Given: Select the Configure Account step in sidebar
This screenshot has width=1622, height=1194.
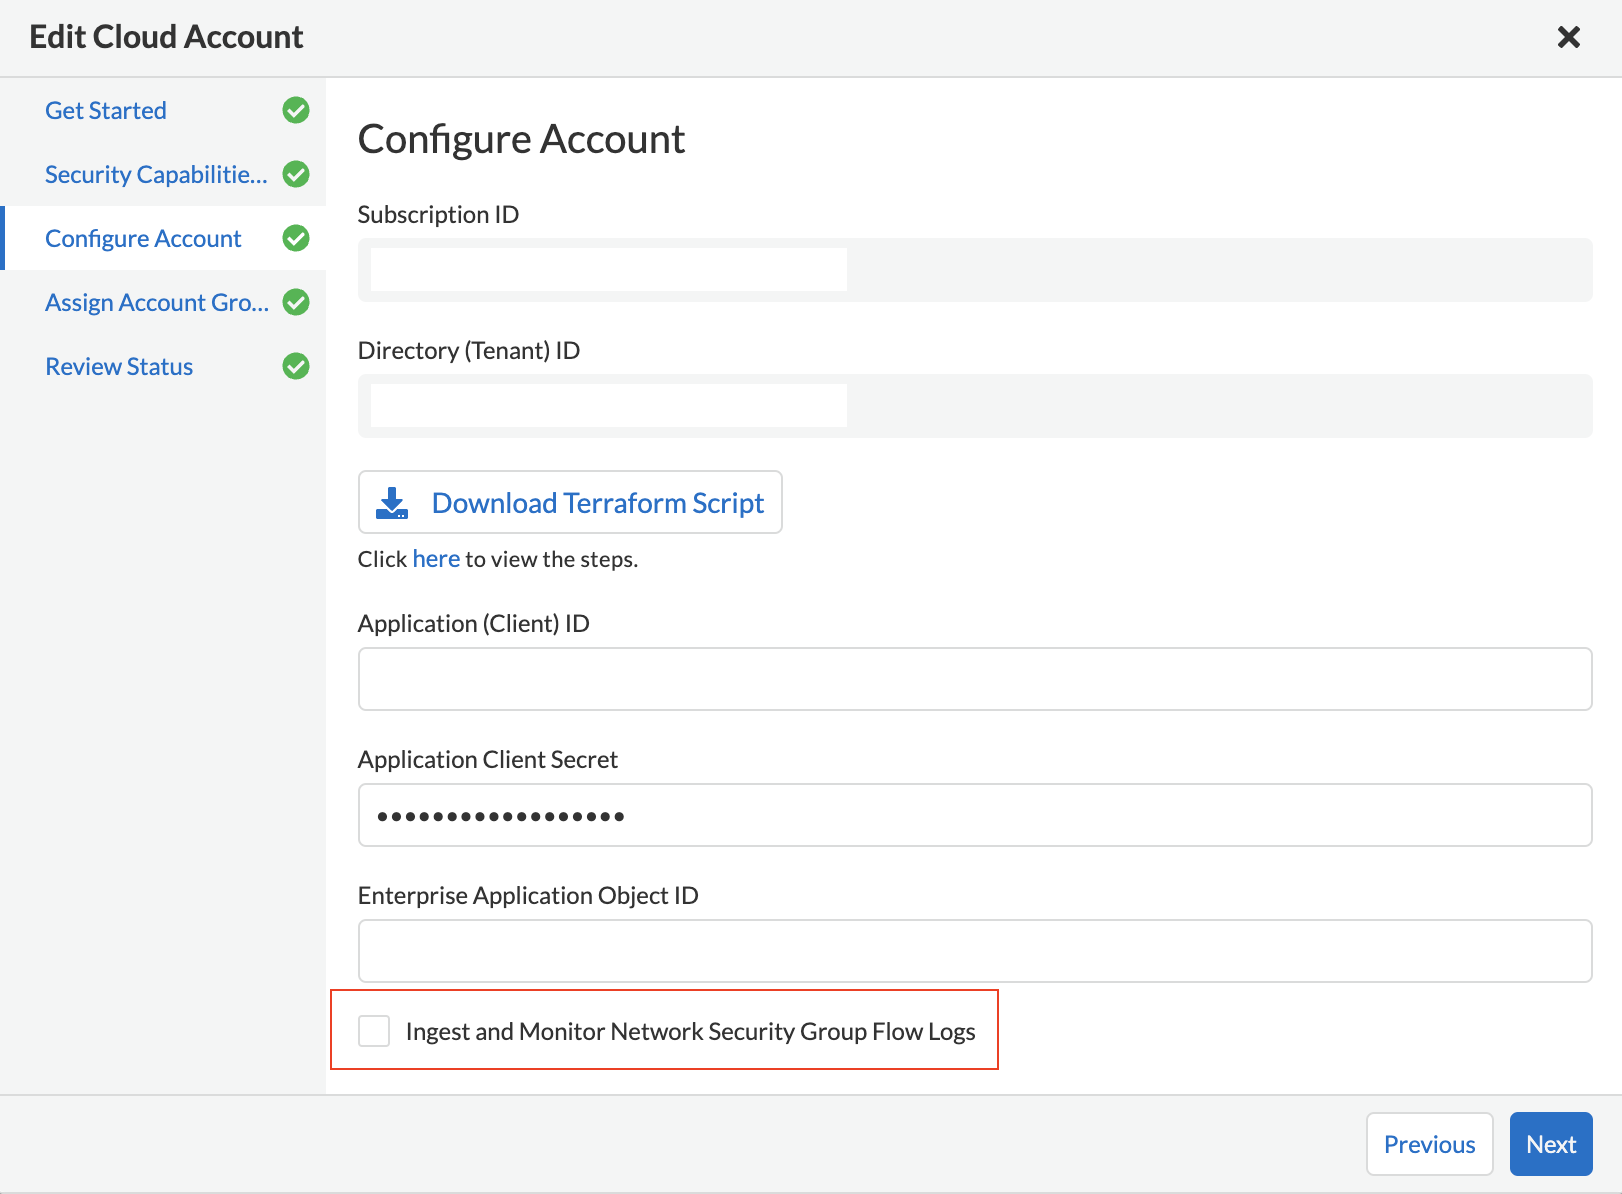Looking at the screenshot, I should pyautogui.click(x=143, y=239).
